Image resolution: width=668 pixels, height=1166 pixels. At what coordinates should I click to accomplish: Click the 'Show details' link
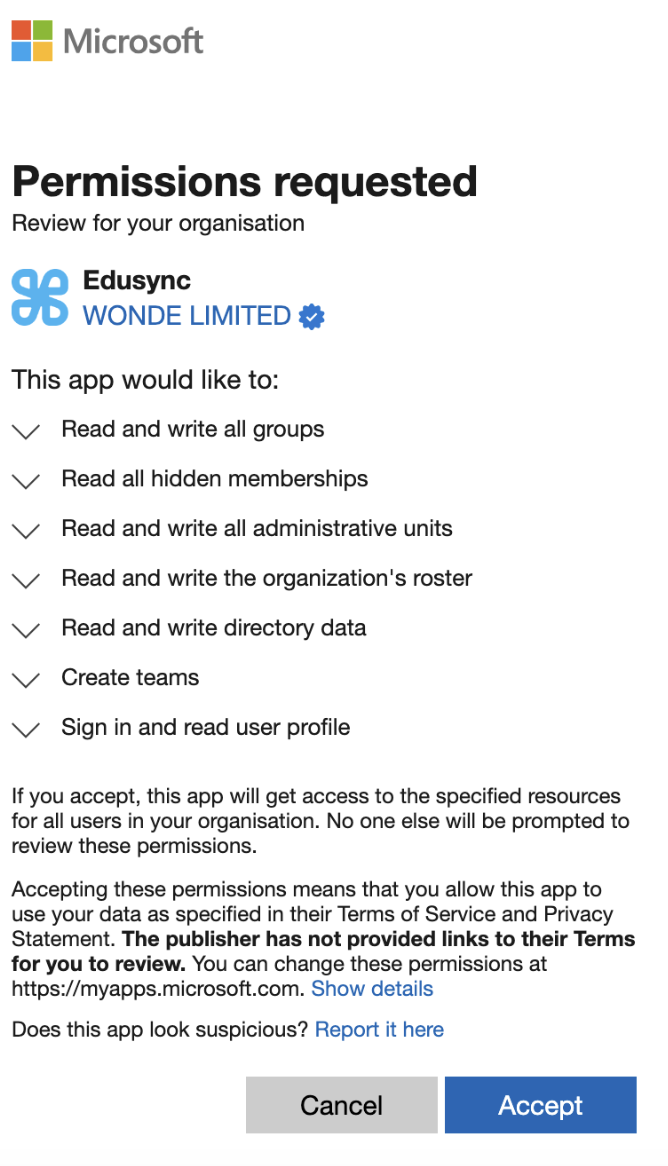[372, 989]
